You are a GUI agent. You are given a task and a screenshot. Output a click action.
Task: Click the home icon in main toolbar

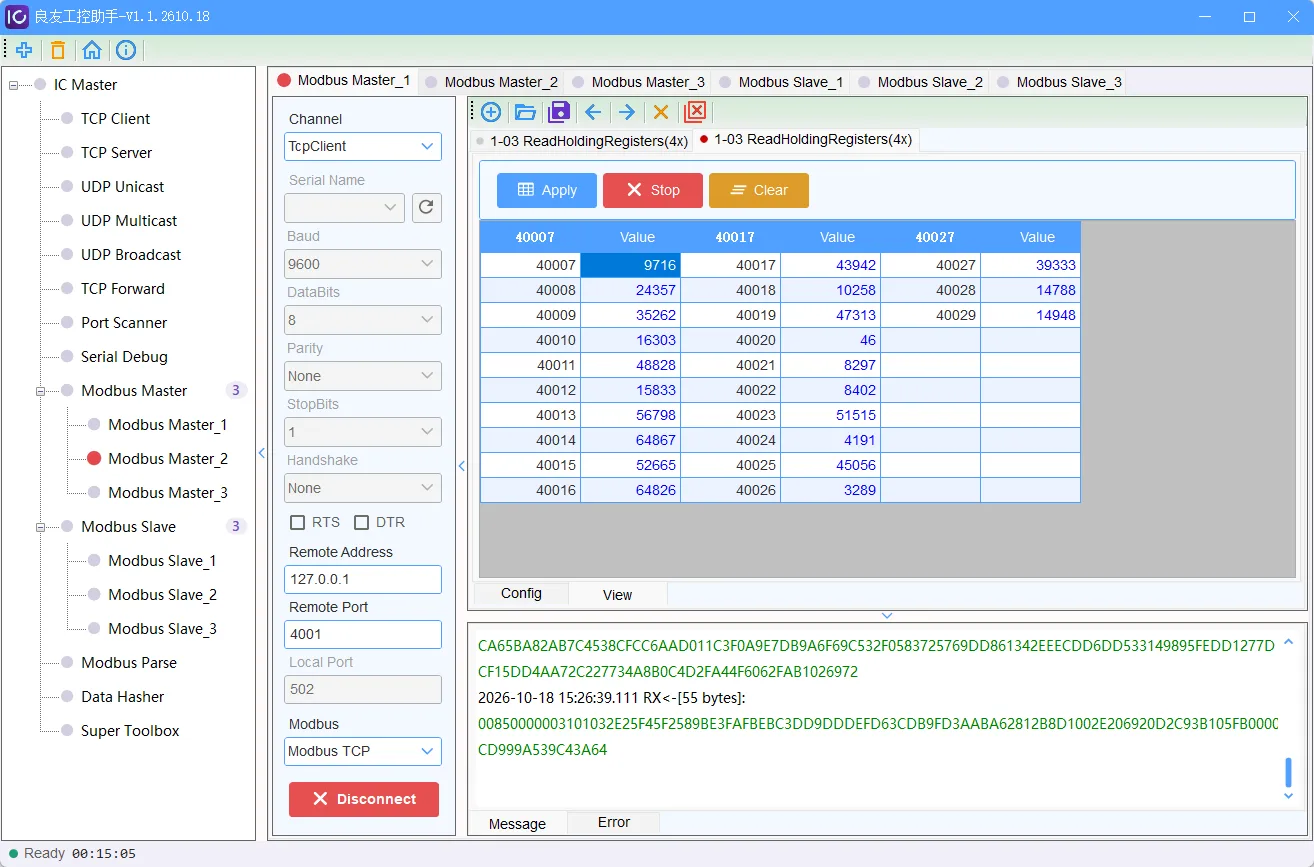tap(92, 50)
